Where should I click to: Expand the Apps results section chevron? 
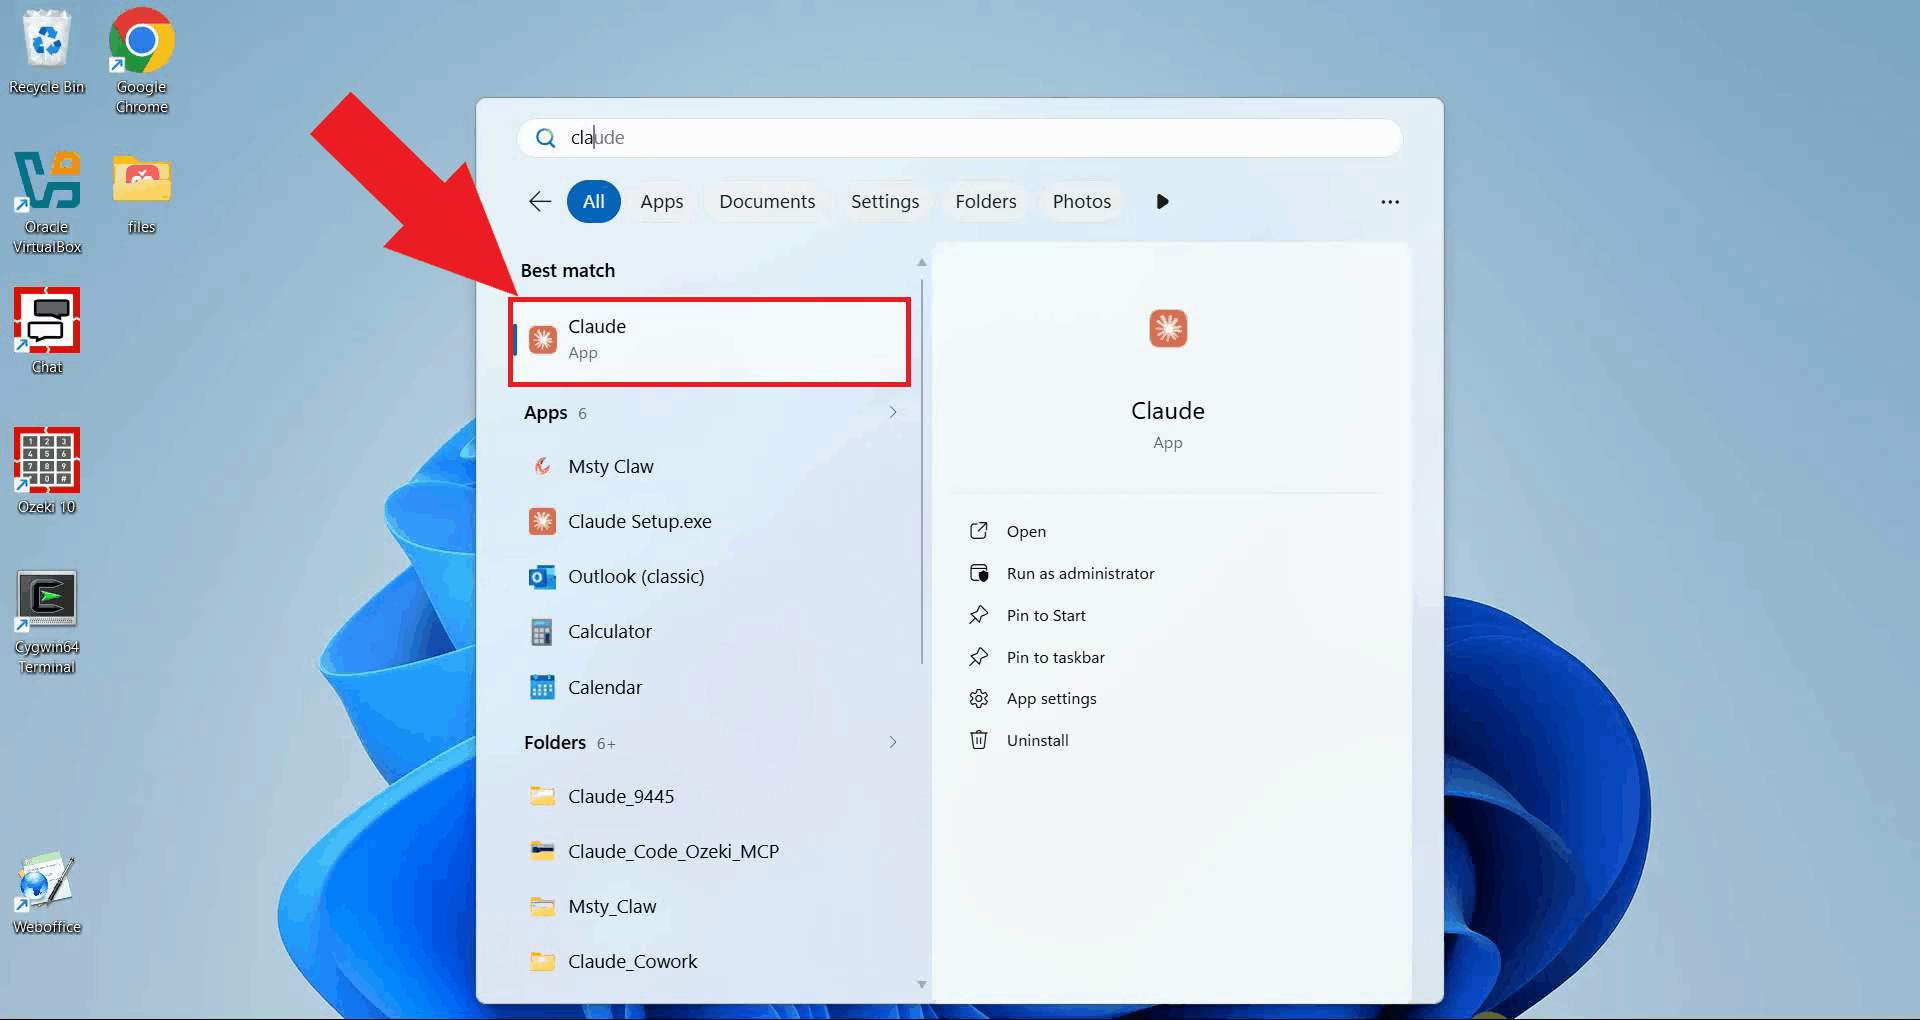893,412
